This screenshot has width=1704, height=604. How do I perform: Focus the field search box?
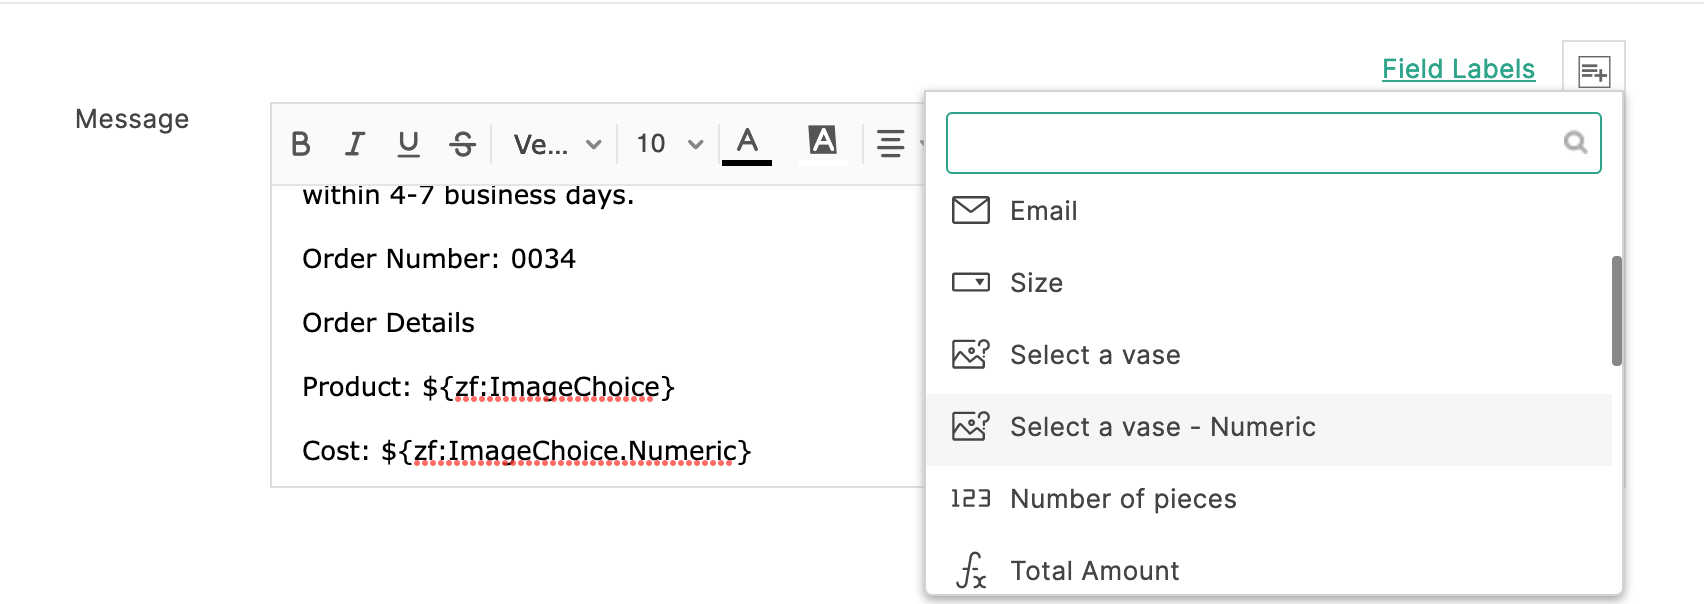[1250, 143]
